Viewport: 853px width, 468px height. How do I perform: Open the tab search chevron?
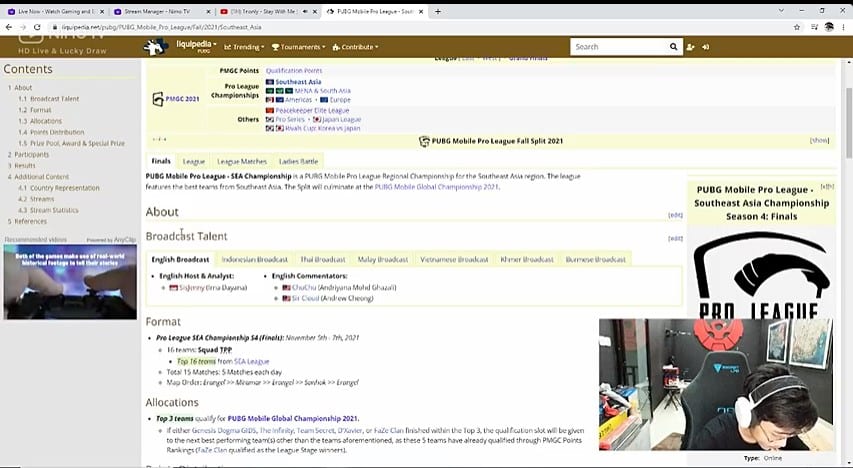coord(781,11)
